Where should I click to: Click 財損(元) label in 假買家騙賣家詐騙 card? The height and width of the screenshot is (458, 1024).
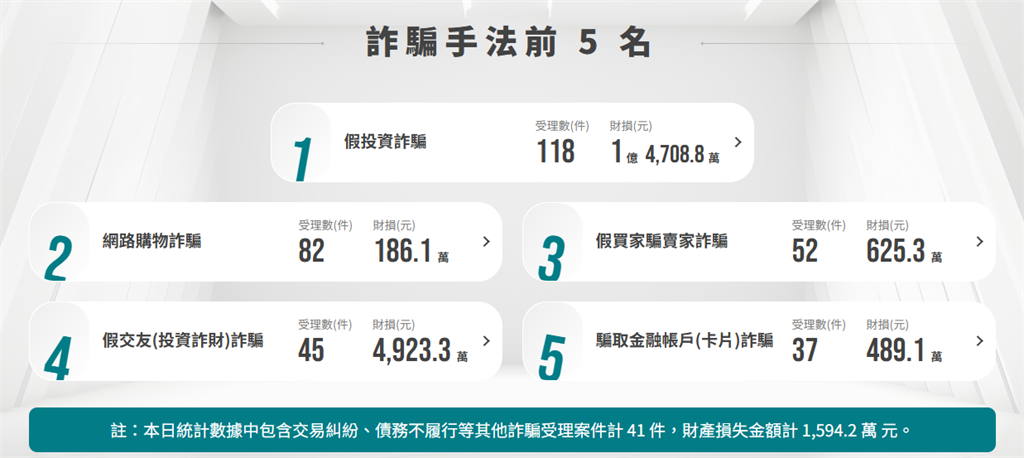coord(888,225)
